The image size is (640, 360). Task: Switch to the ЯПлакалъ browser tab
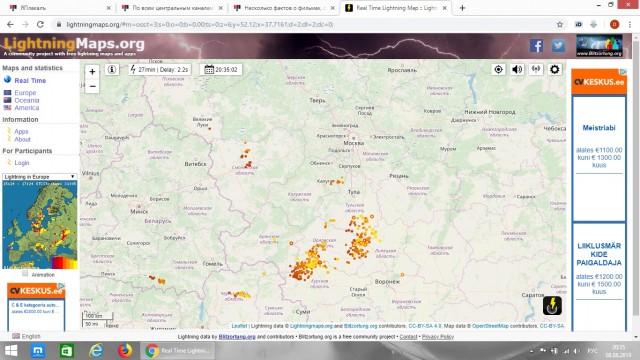pos(60,8)
